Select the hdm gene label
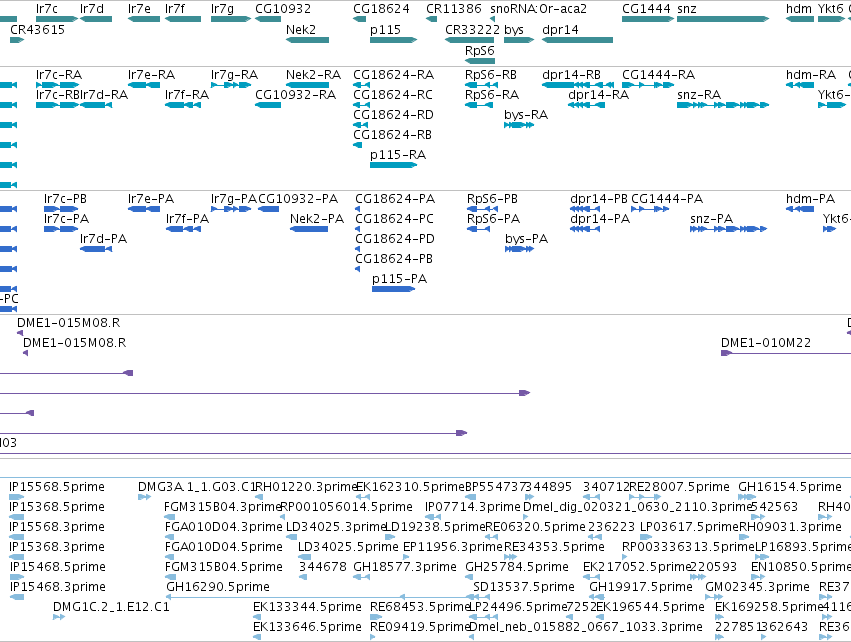Viewport: 851px width, 642px height. (799, 9)
